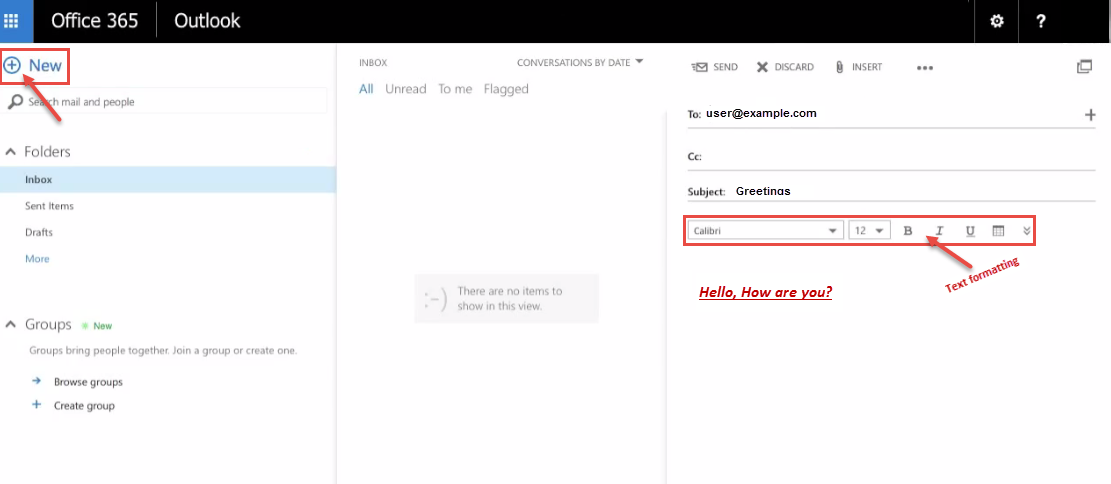Click message body text Hello, How are you?
Image resolution: width=1111 pixels, height=484 pixels.
tap(765, 292)
